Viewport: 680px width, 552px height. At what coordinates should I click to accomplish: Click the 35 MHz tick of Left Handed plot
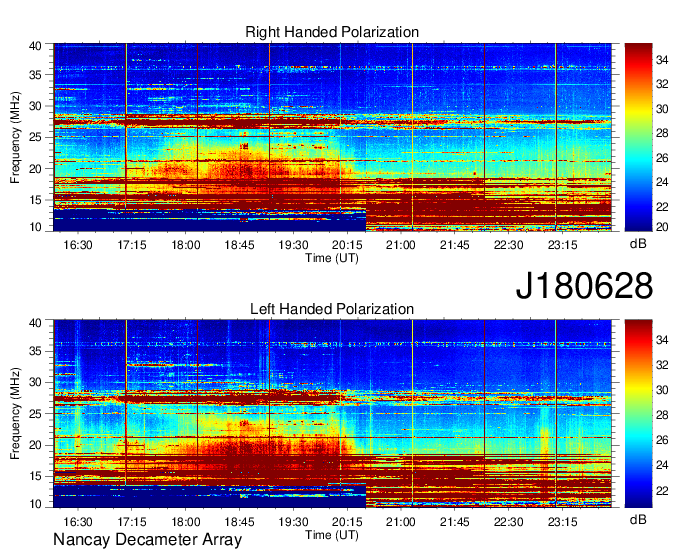[36, 351]
